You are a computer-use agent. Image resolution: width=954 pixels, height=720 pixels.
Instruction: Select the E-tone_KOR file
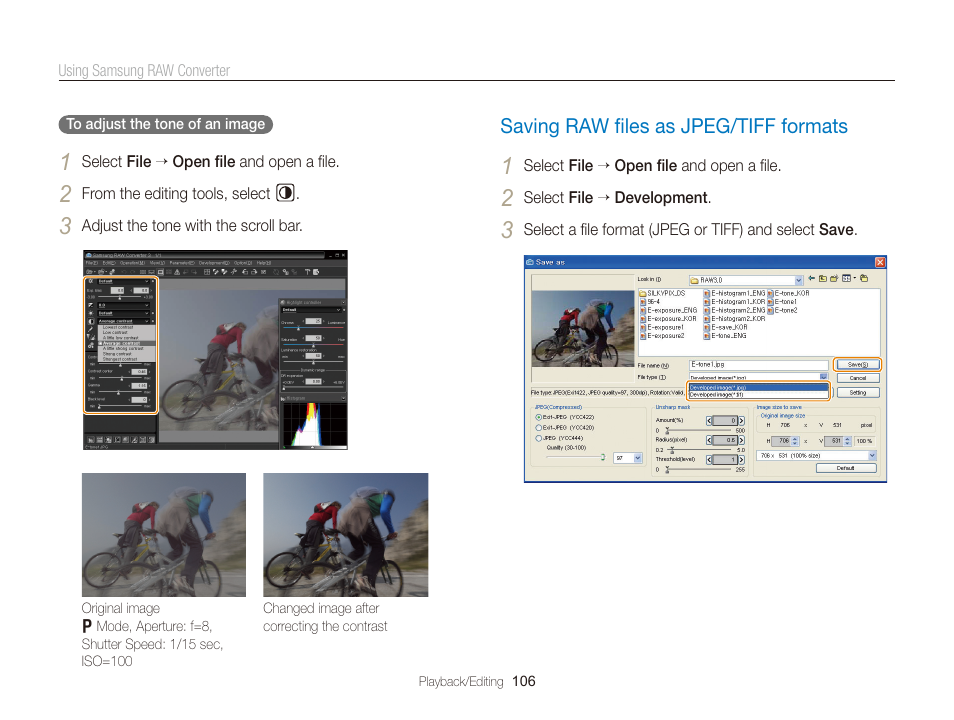788,293
